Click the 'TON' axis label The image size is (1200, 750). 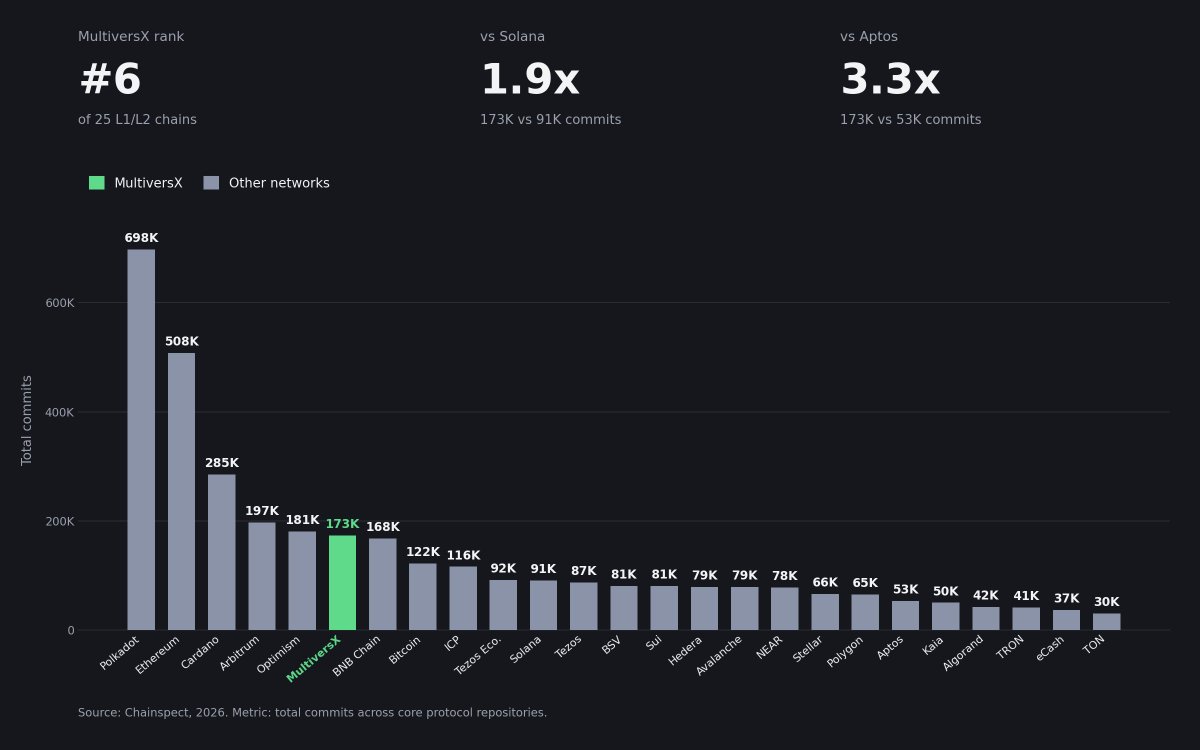(x=1094, y=645)
